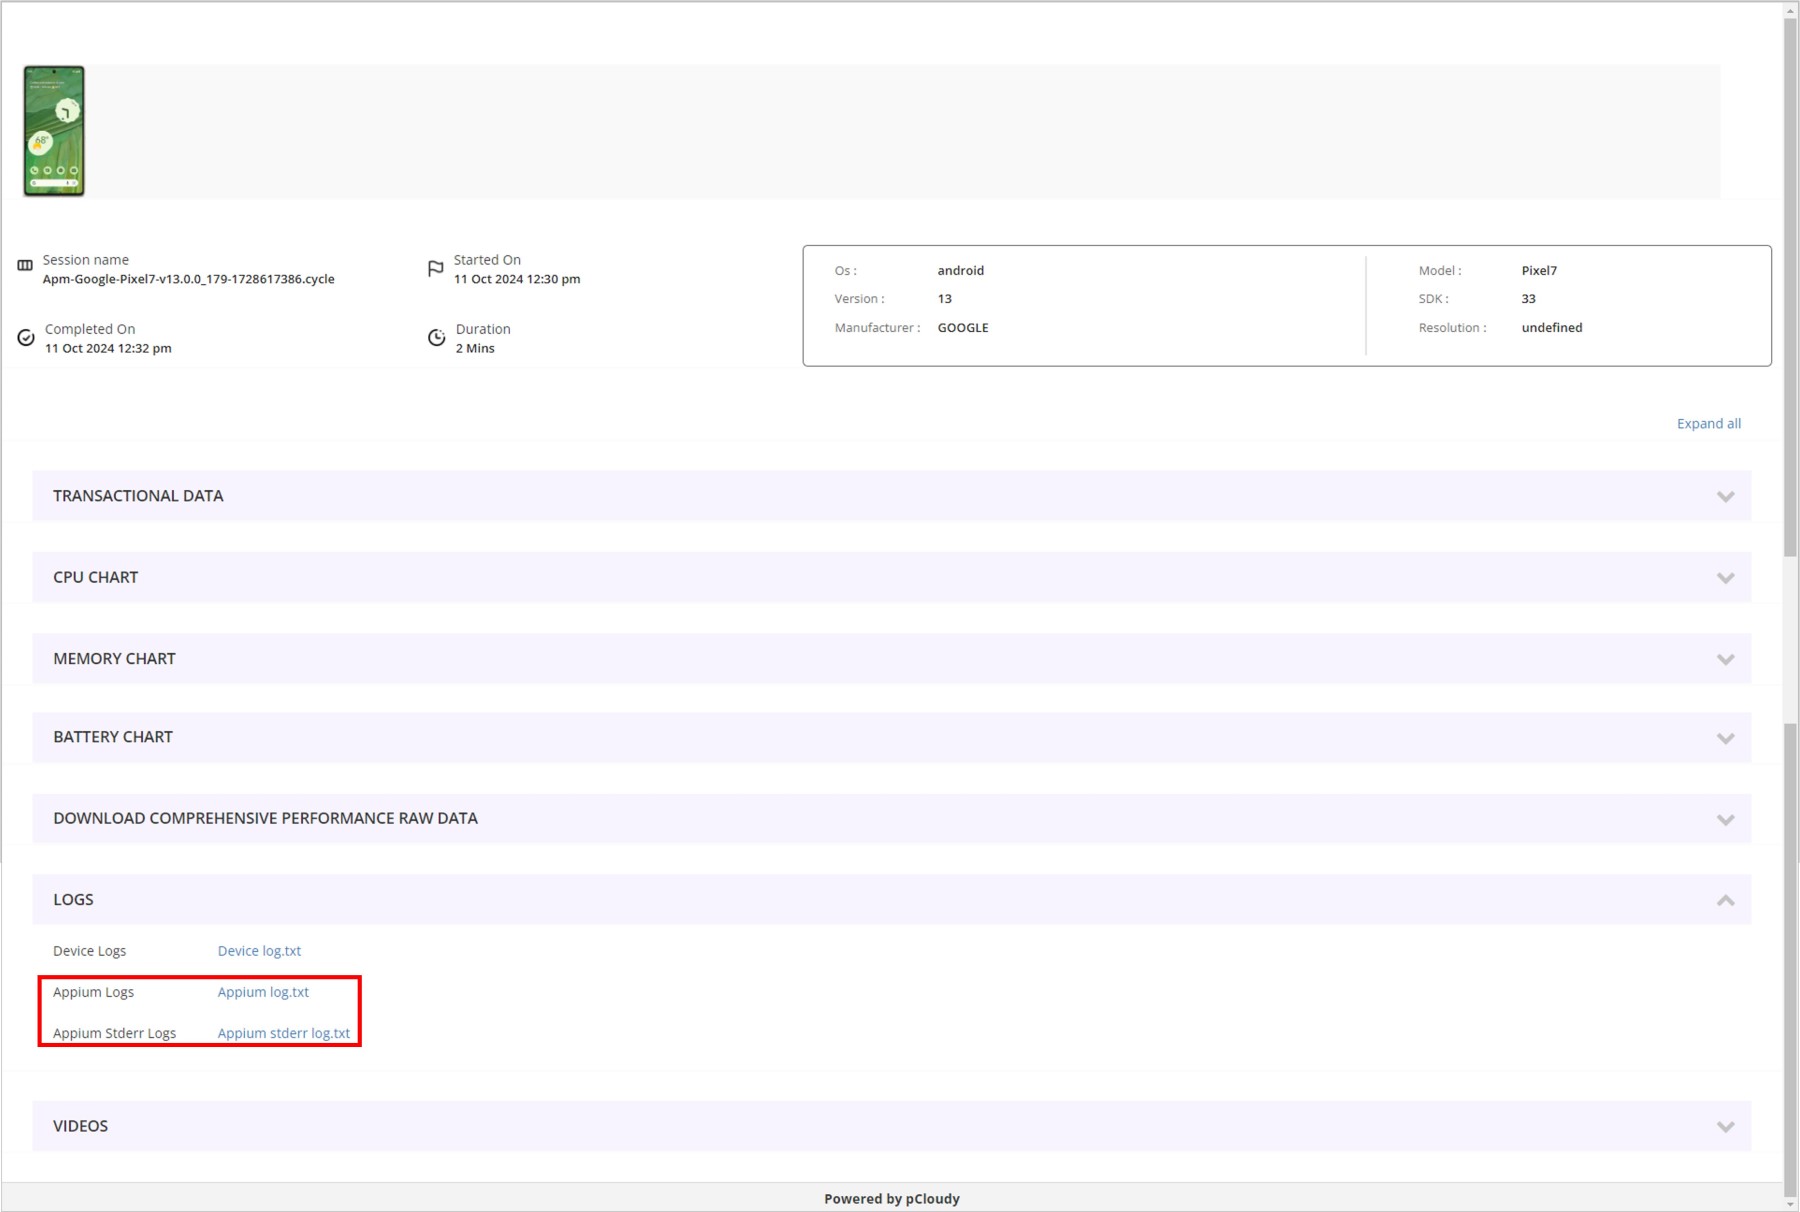Open the Device log.txt link
The image size is (1800, 1212).
point(259,951)
